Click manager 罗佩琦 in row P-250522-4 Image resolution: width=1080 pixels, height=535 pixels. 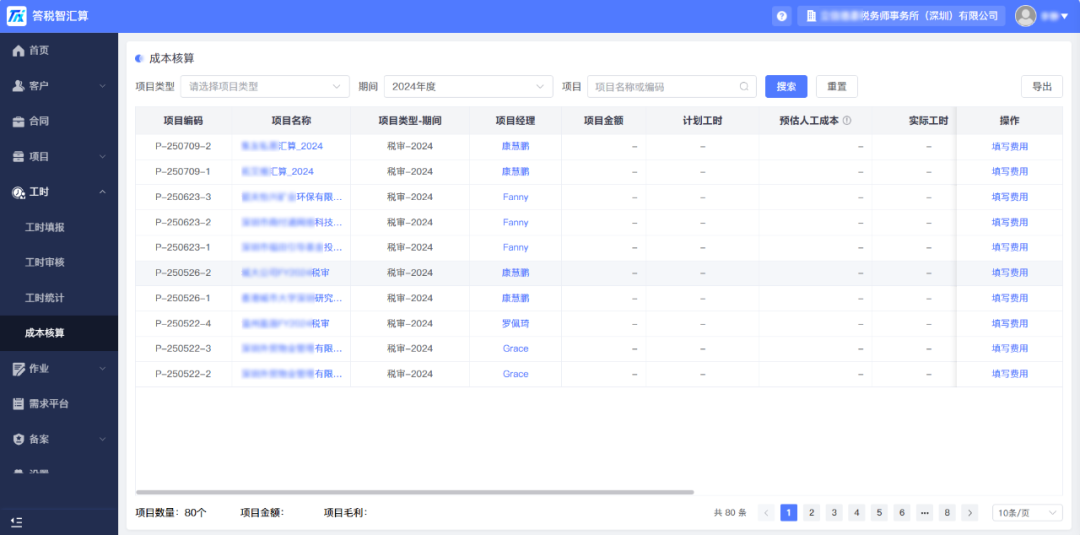pos(515,324)
